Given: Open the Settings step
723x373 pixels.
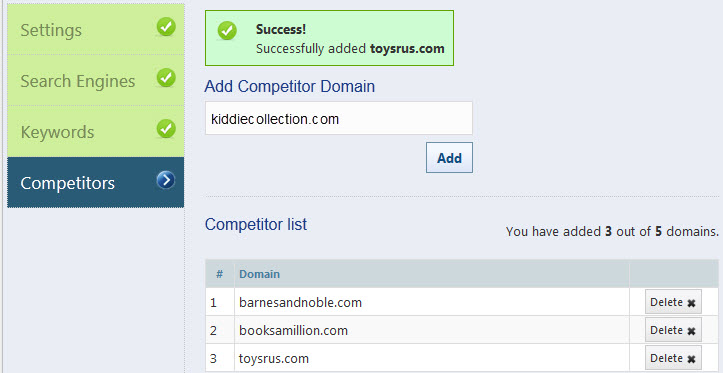Looking at the screenshot, I should coord(95,30).
